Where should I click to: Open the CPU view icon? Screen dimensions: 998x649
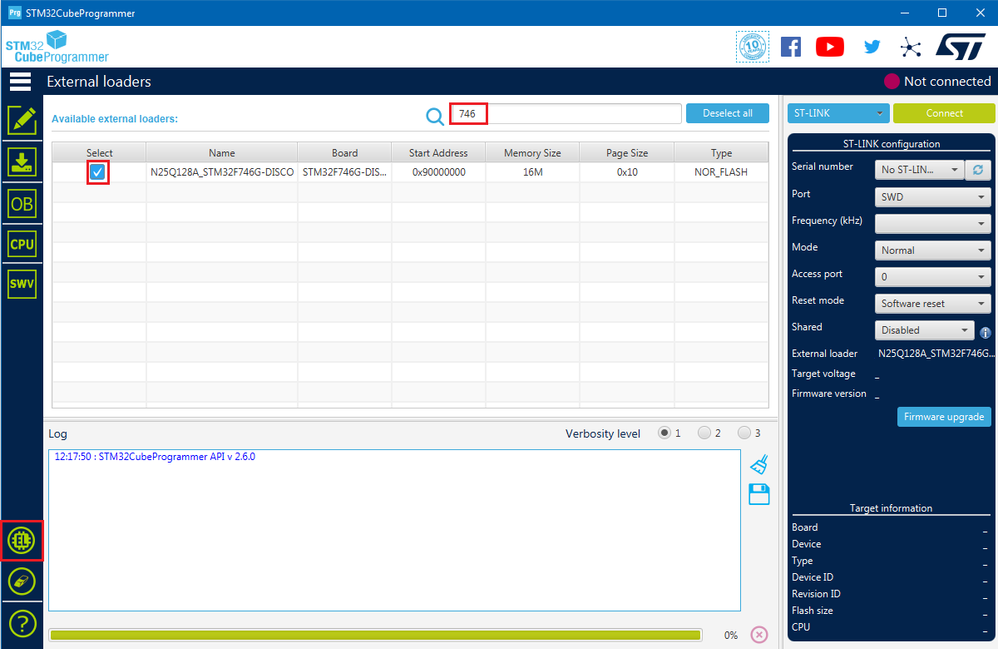click(x=22, y=244)
